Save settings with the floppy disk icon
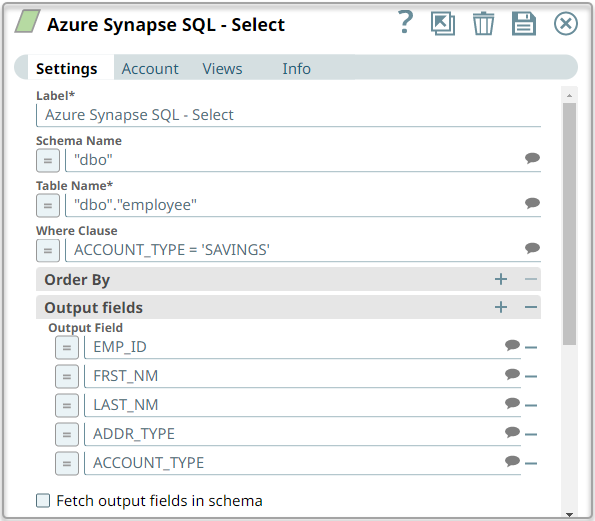595x521 pixels. pos(524,24)
